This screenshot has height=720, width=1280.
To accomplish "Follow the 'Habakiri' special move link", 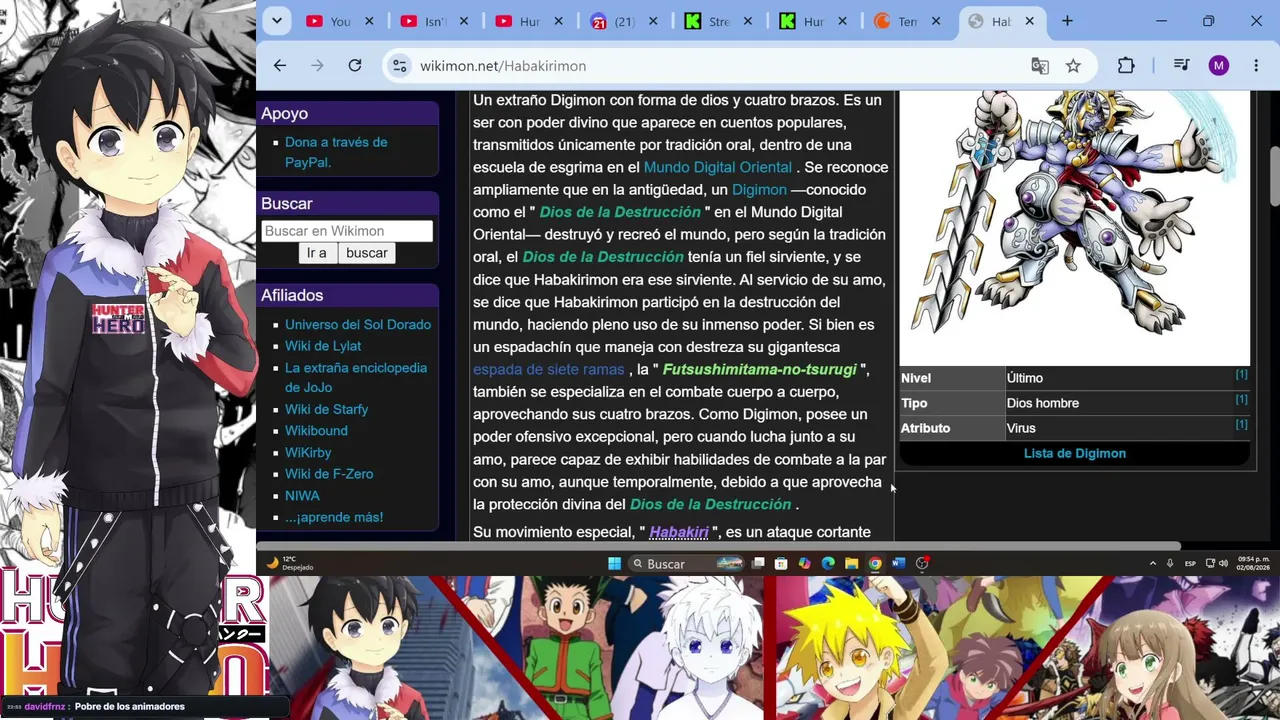I will coord(679,532).
